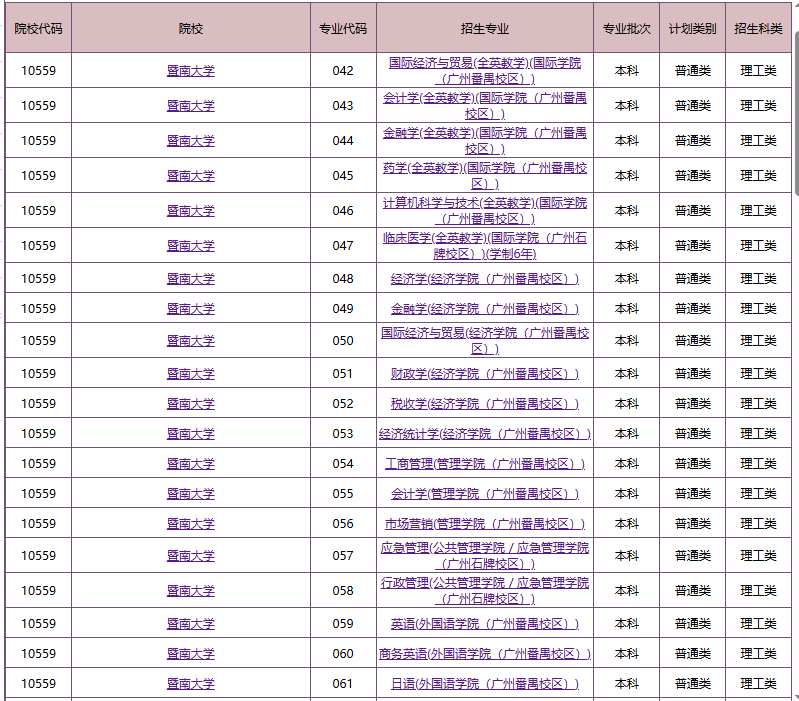Open major link 临床医学(全英教学) 学制6年
This screenshot has height=701, width=799.
(485, 246)
